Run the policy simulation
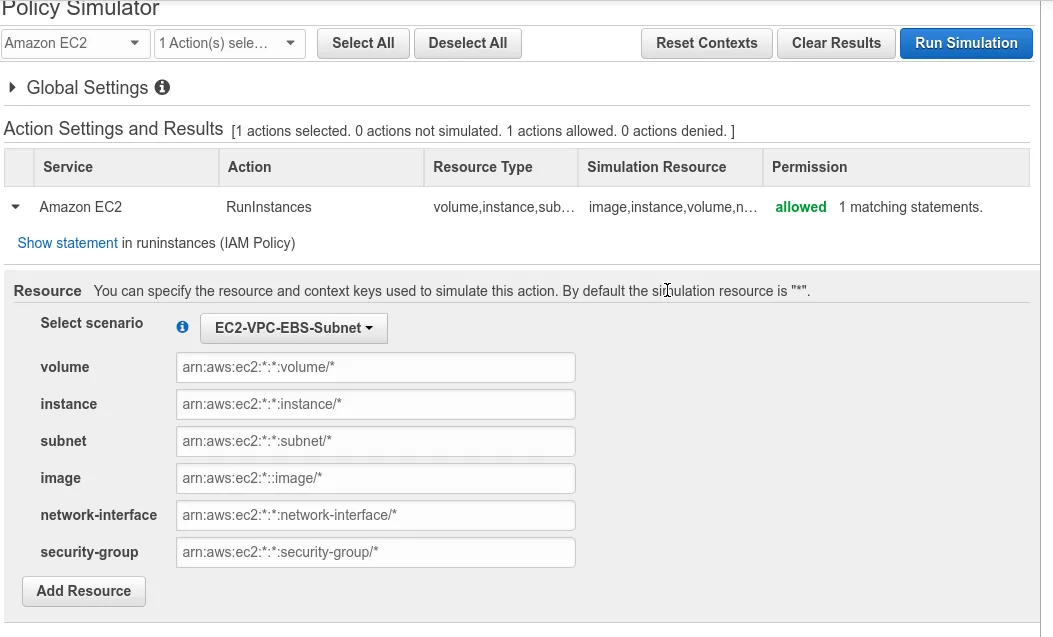The height and width of the screenshot is (637, 1053). (966, 43)
